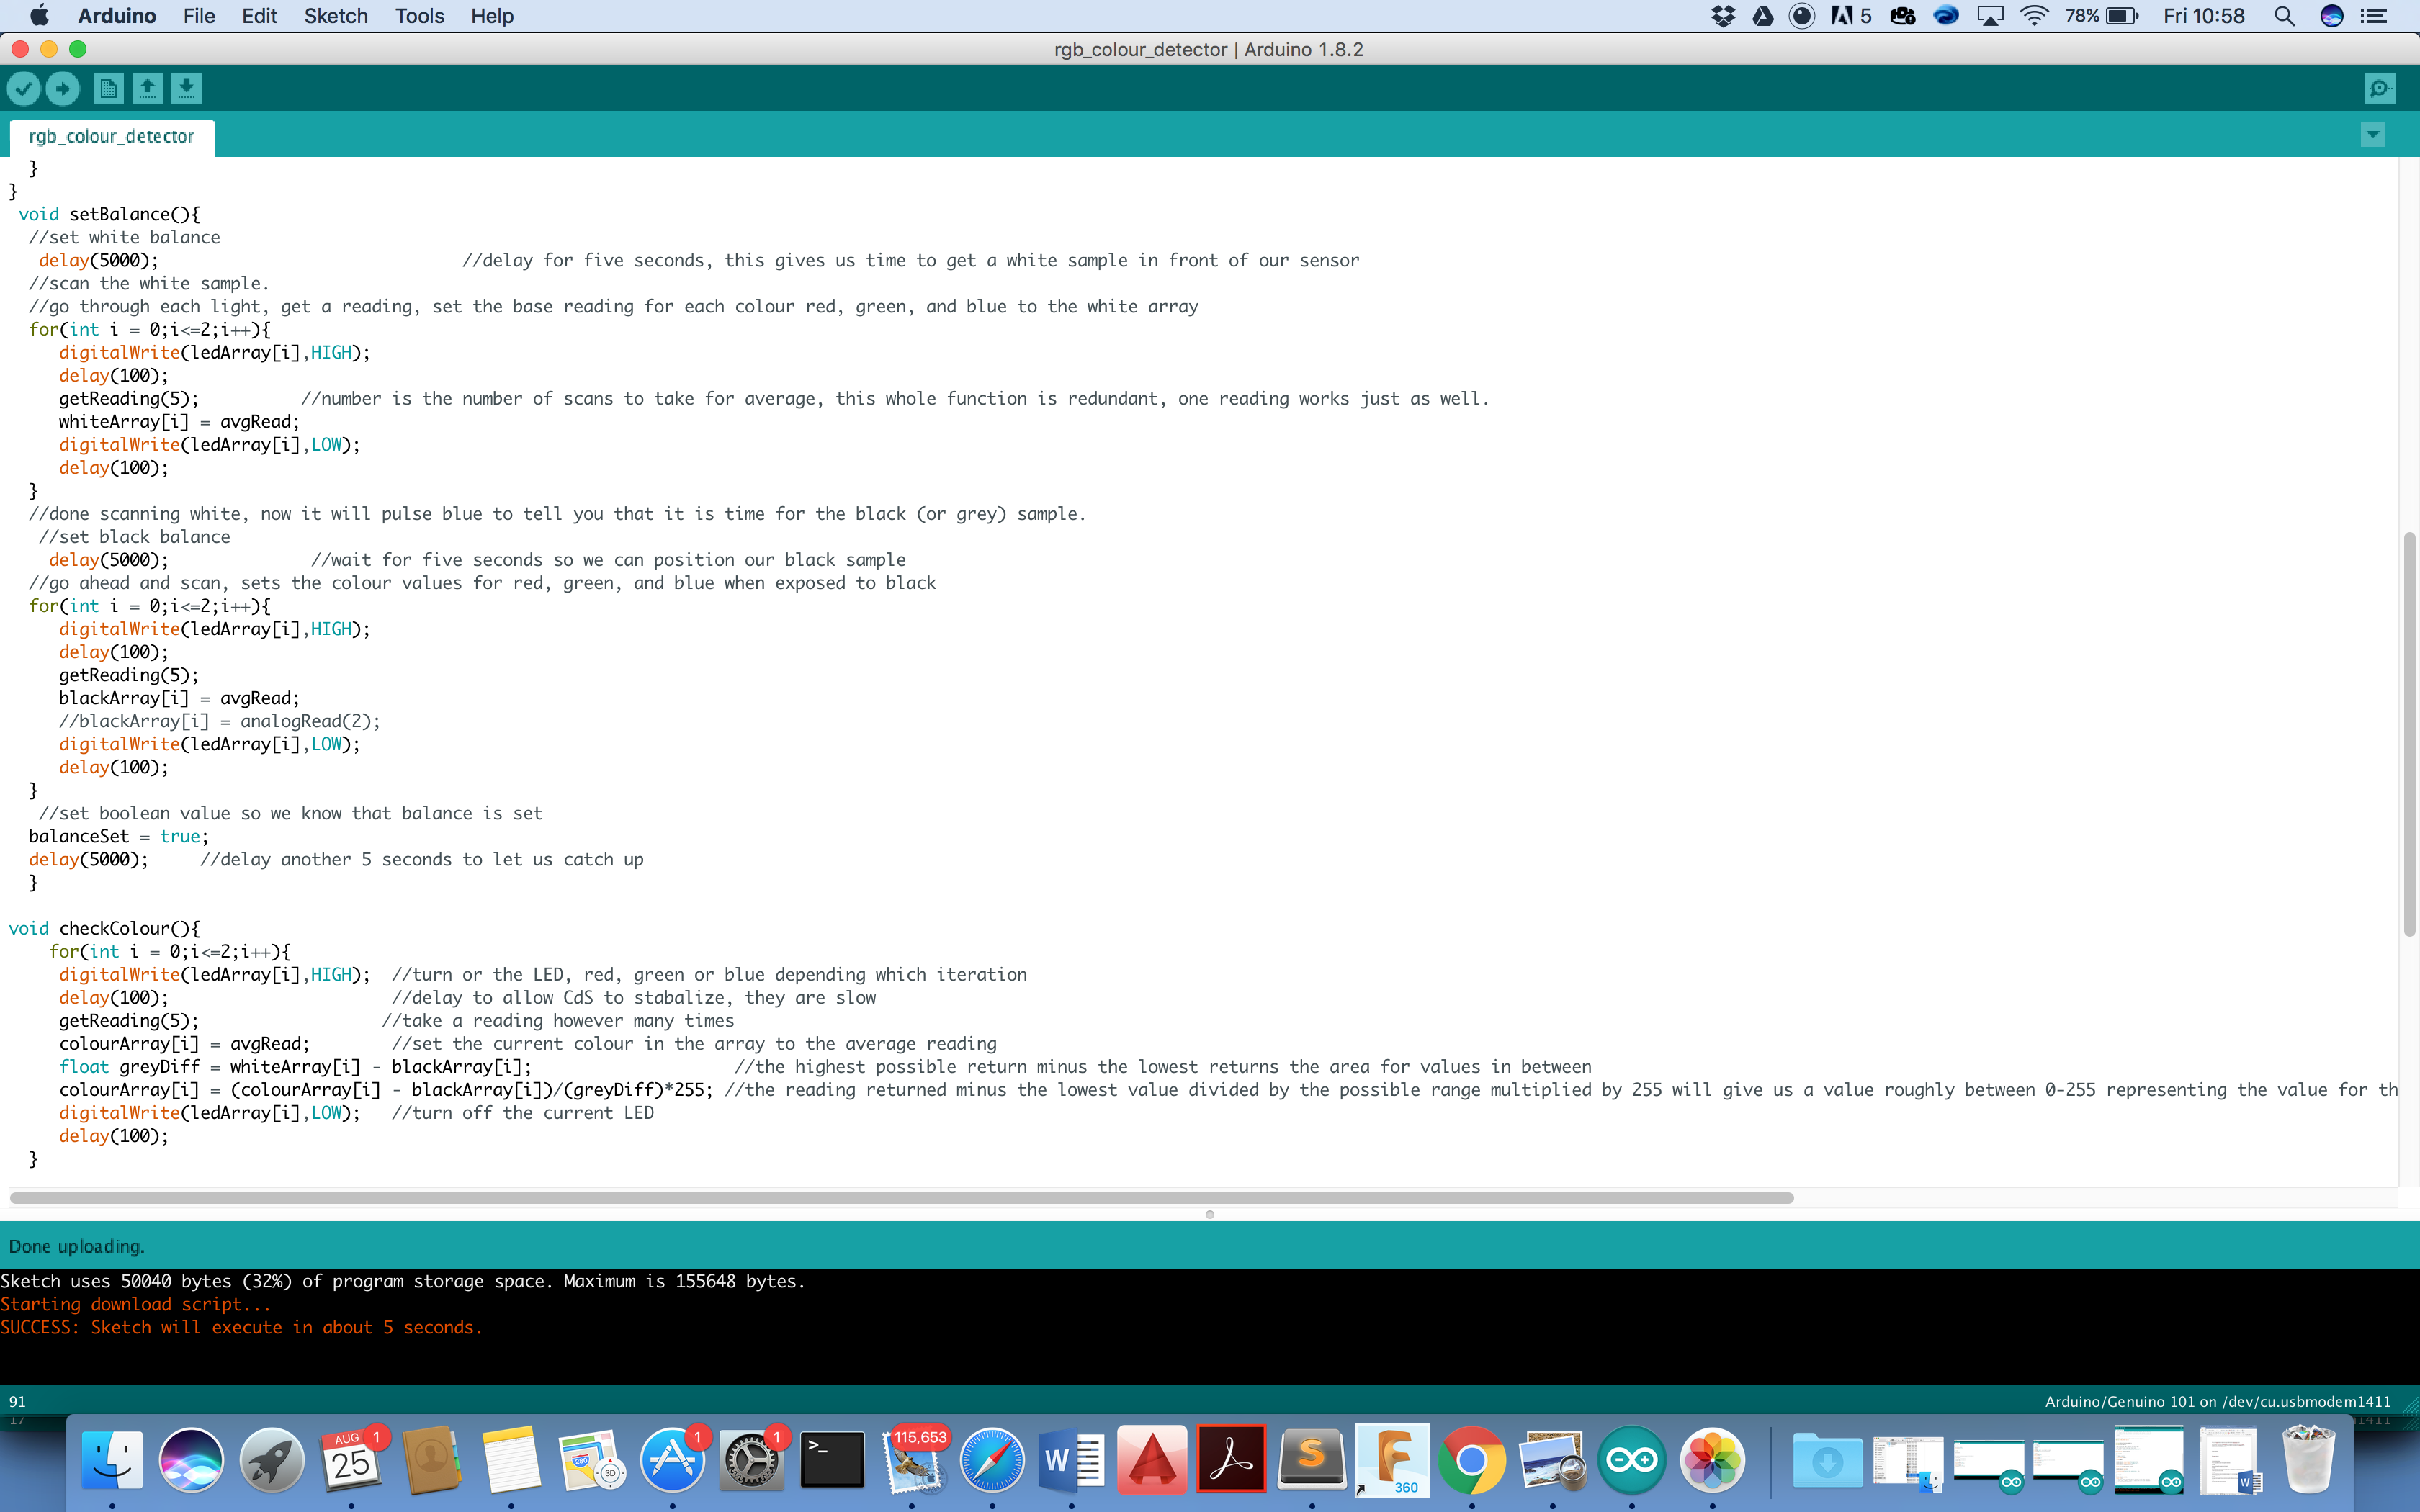
Task: Open the Serial Monitor magnifier icon
Action: [2380, 89]
